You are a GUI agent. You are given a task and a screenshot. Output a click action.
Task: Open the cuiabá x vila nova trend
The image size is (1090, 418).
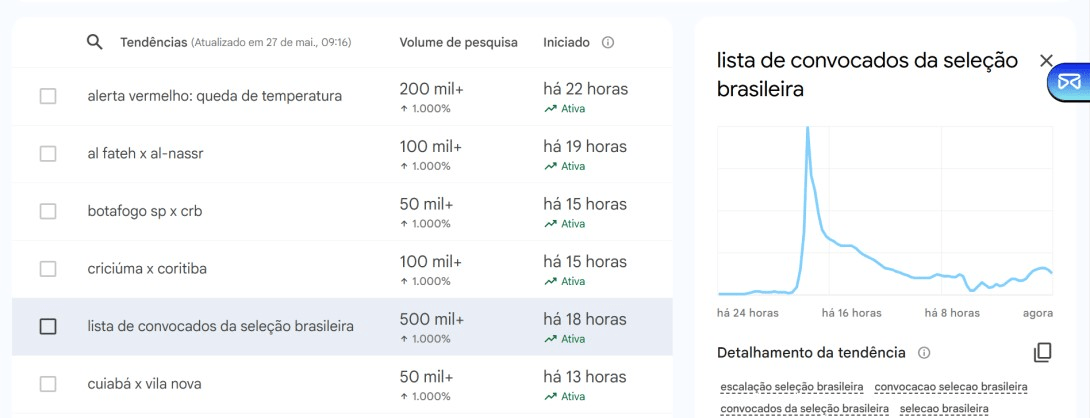145,384
